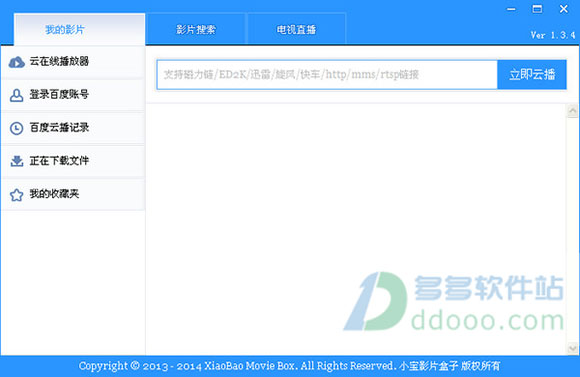Switch to the 我的影片 tab

tap(80, 29)
